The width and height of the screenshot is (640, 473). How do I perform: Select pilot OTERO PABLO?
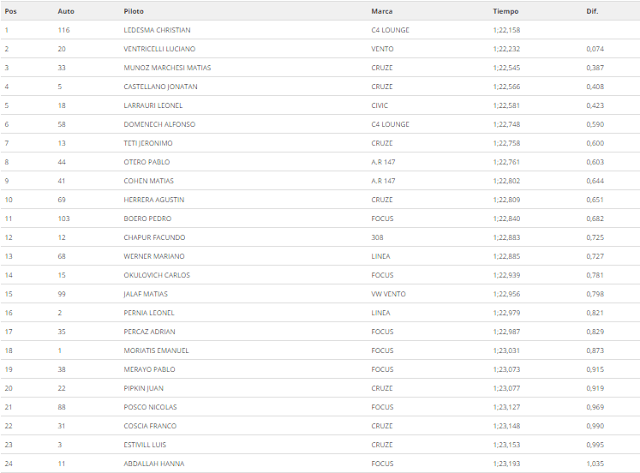tap(147, 162)
